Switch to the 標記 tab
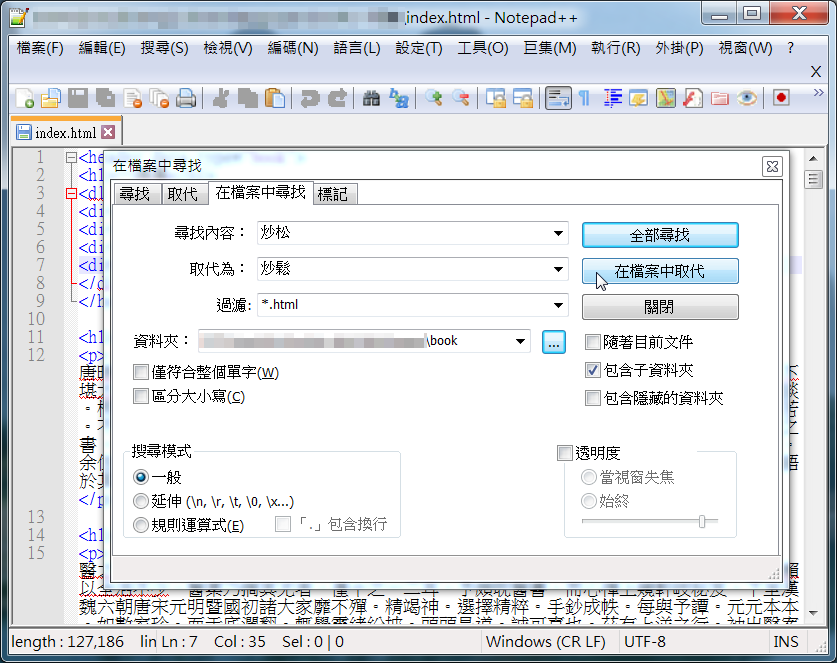 [333, 194]
